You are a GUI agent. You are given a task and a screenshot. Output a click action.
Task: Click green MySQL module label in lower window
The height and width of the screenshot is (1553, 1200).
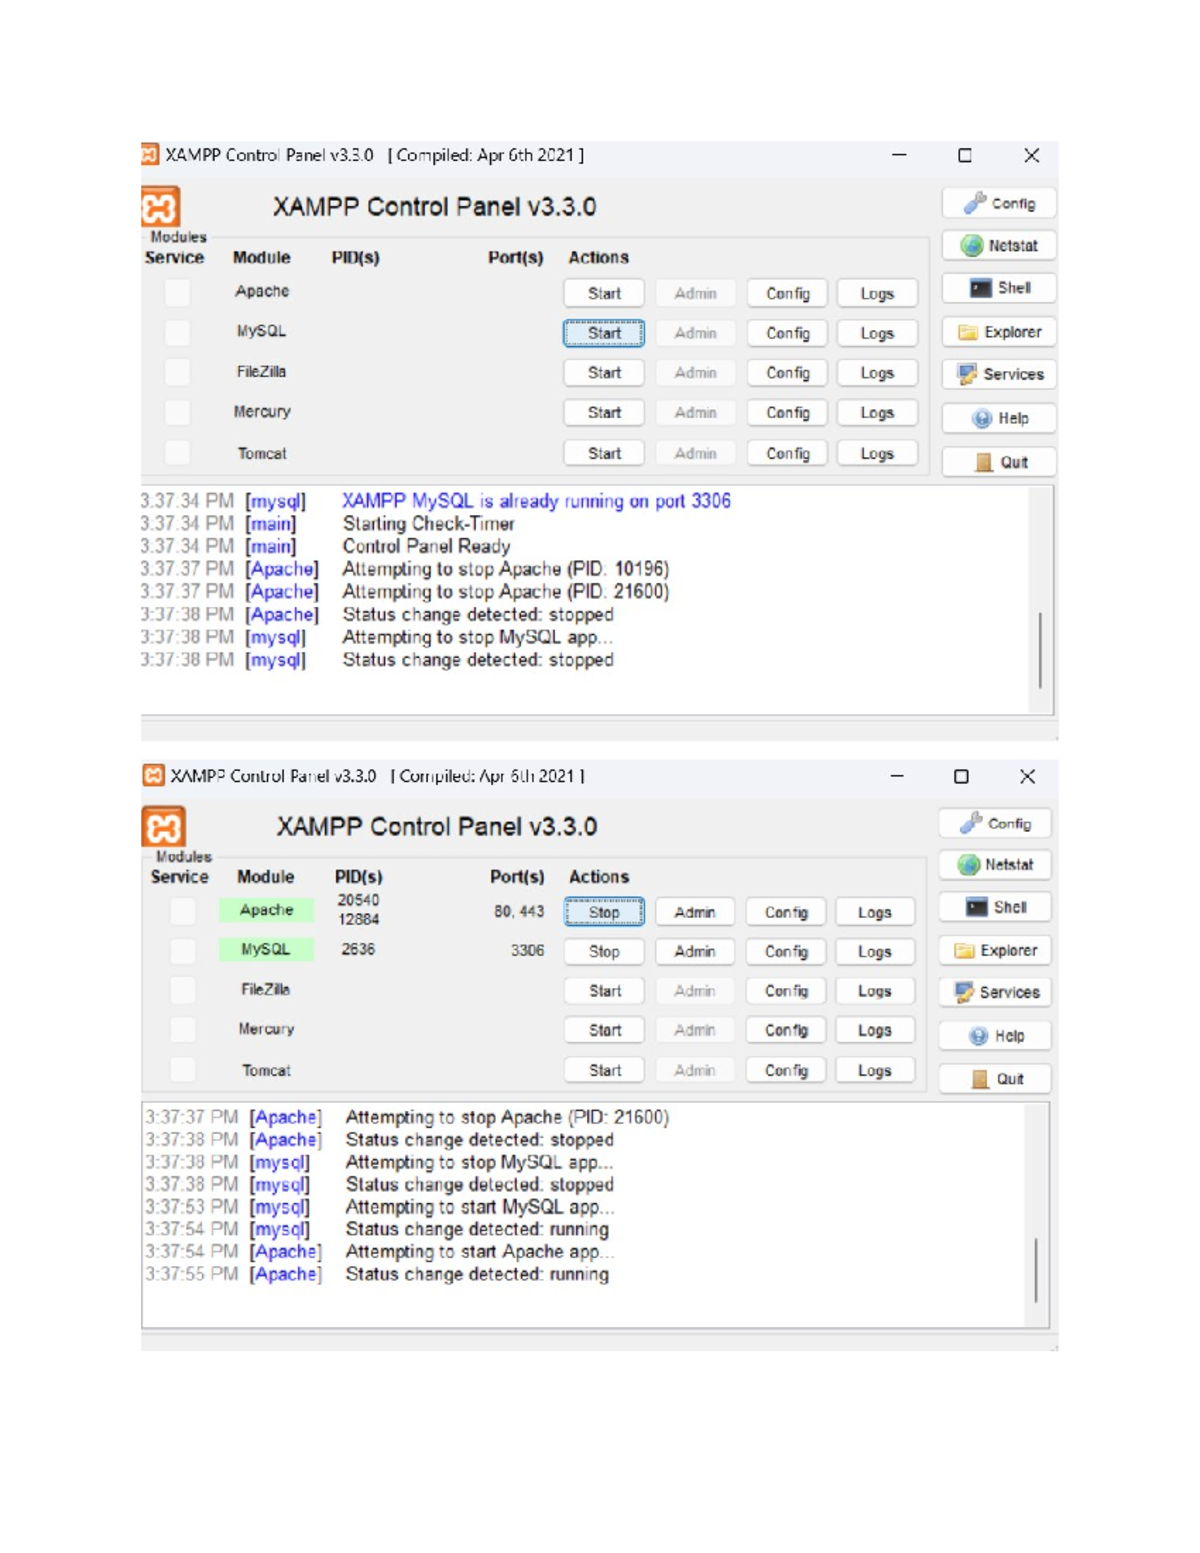pyautogui.click(x=266, y=949)
